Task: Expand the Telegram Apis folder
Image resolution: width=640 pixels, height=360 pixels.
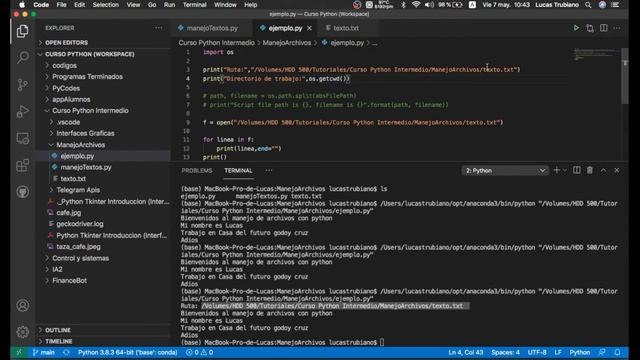Action: click(x=78, y=190)
